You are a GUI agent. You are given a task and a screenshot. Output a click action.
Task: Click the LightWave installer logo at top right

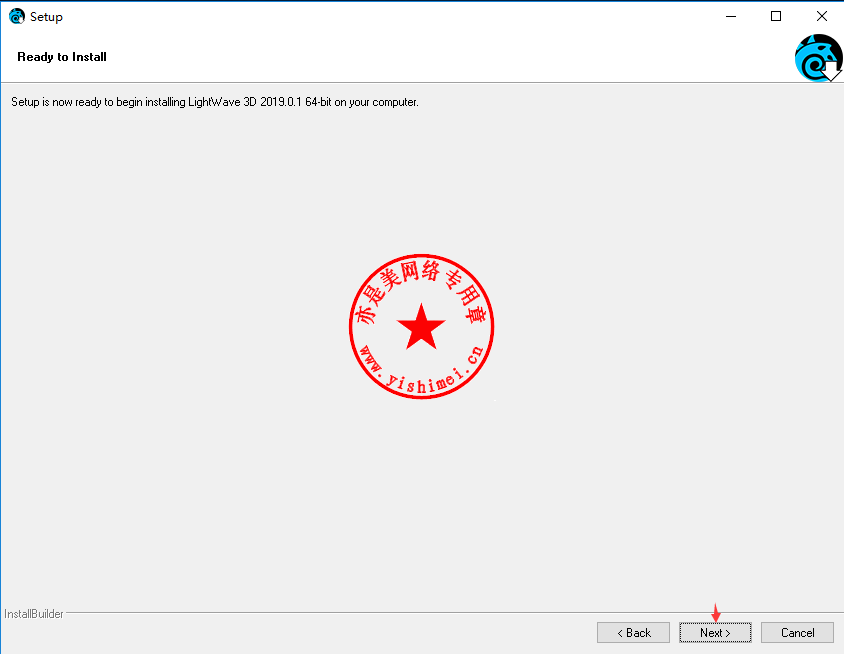(818, 58)
